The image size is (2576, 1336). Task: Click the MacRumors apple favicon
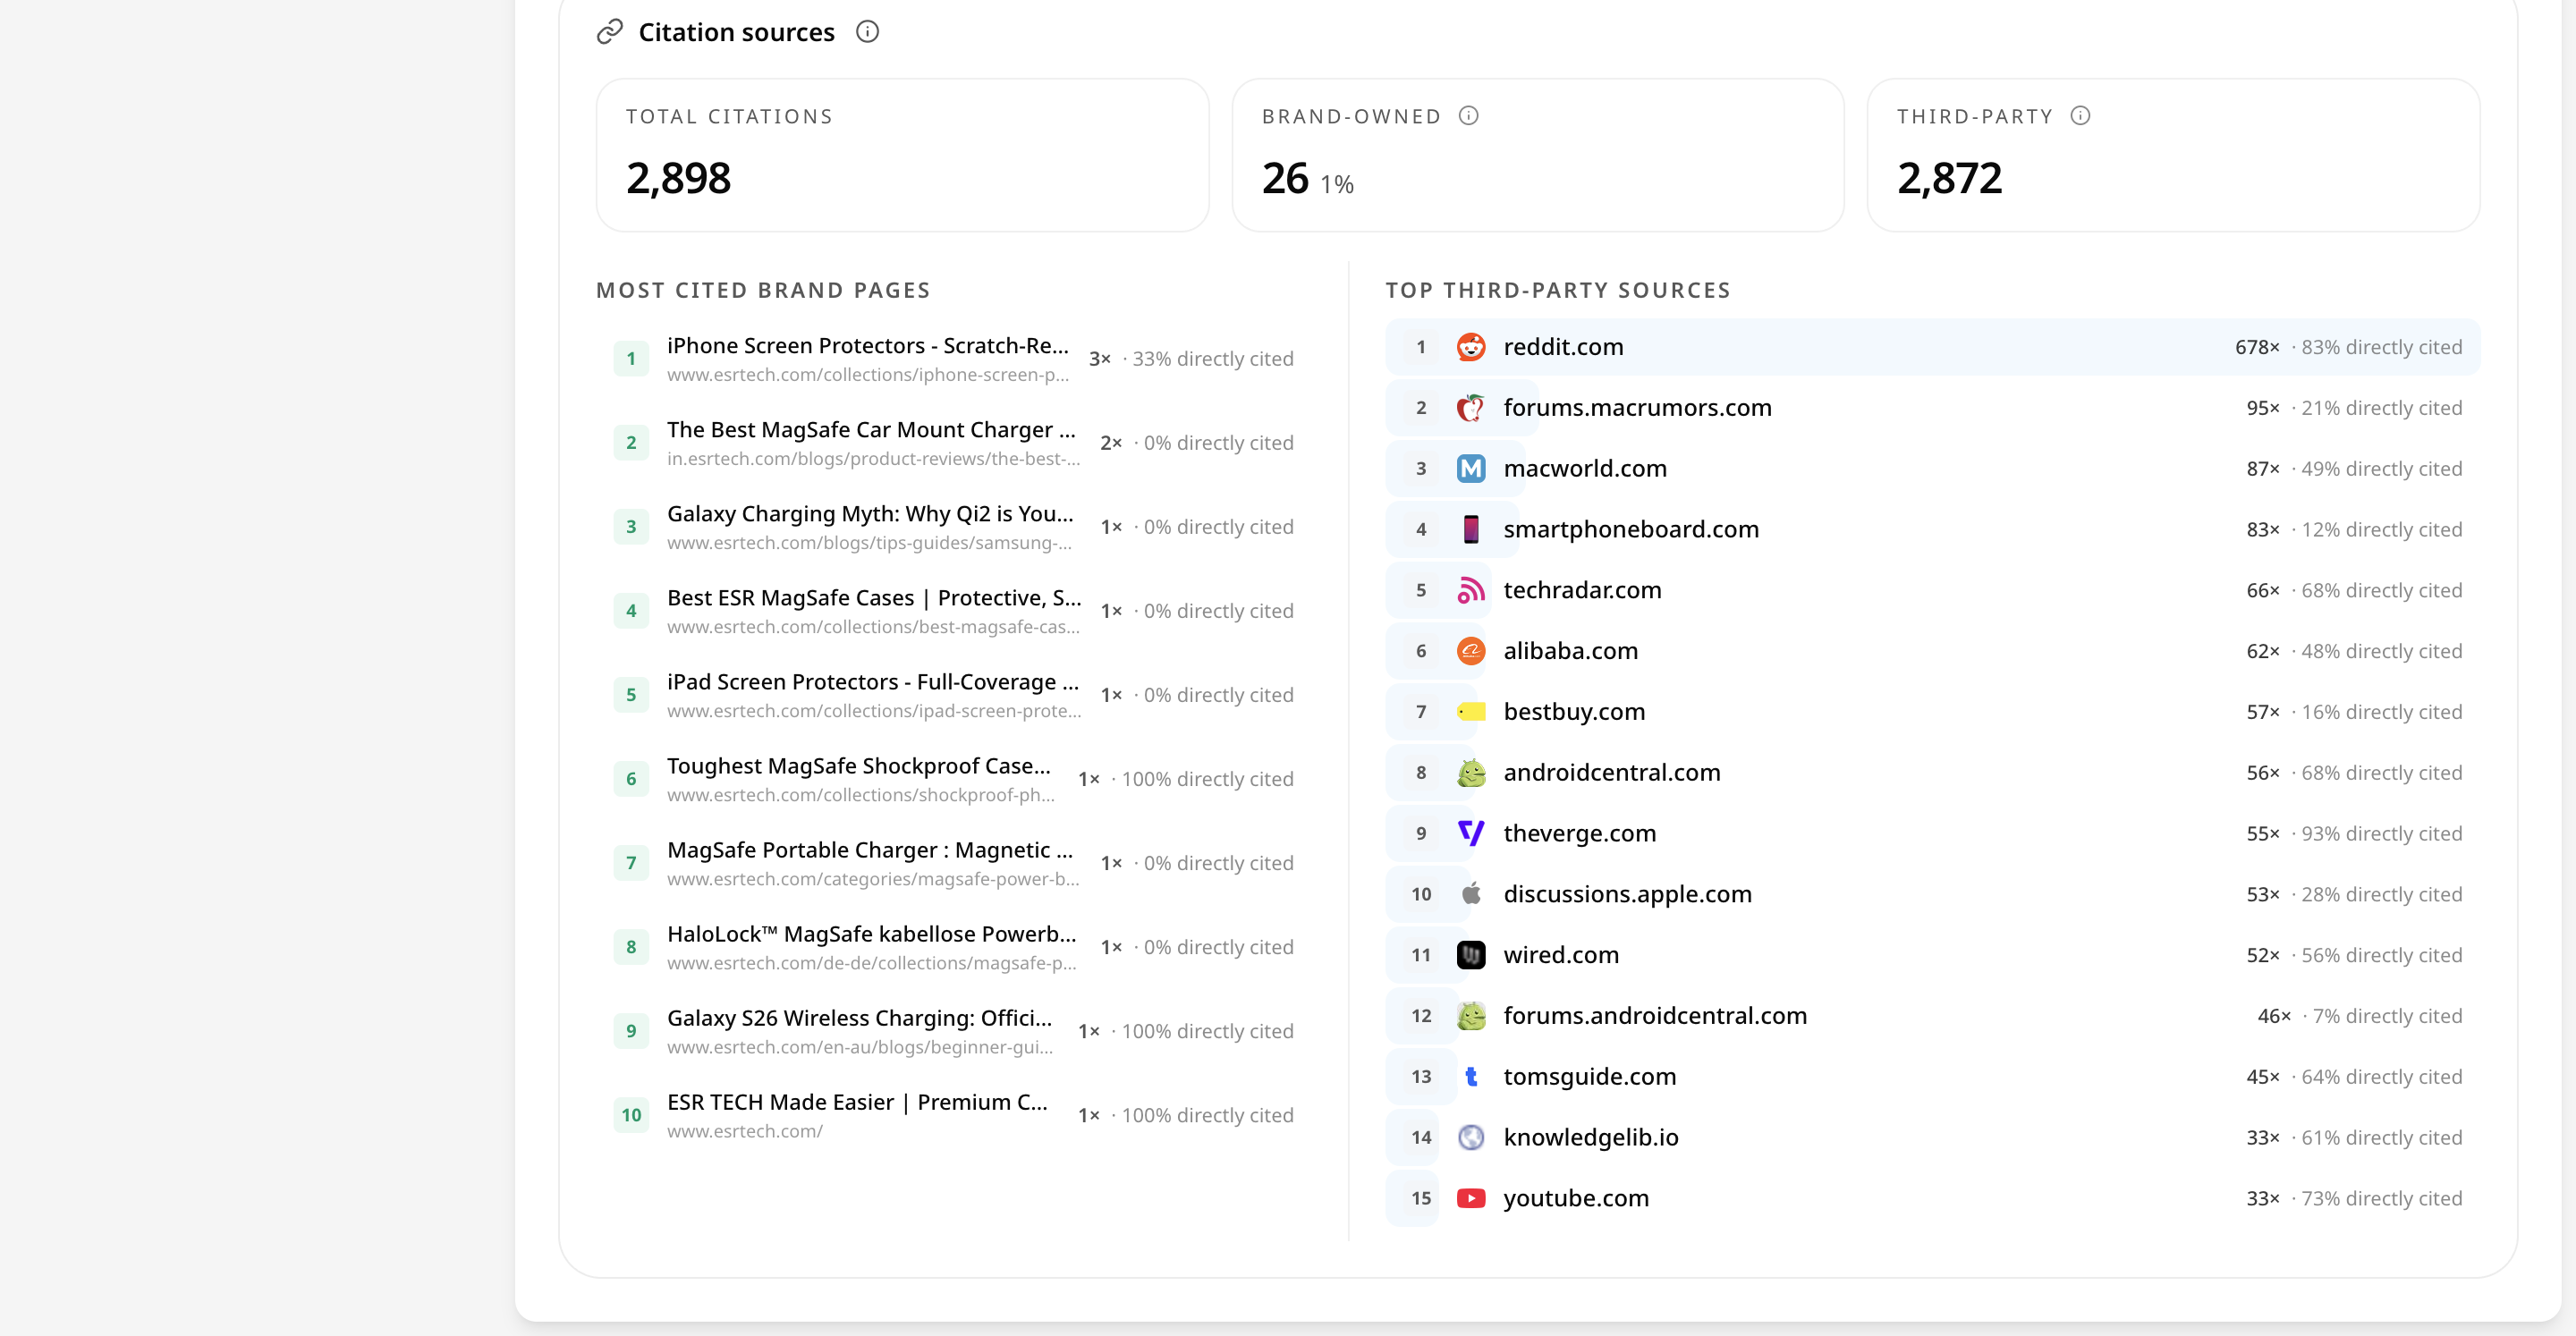coord(1471,408)
